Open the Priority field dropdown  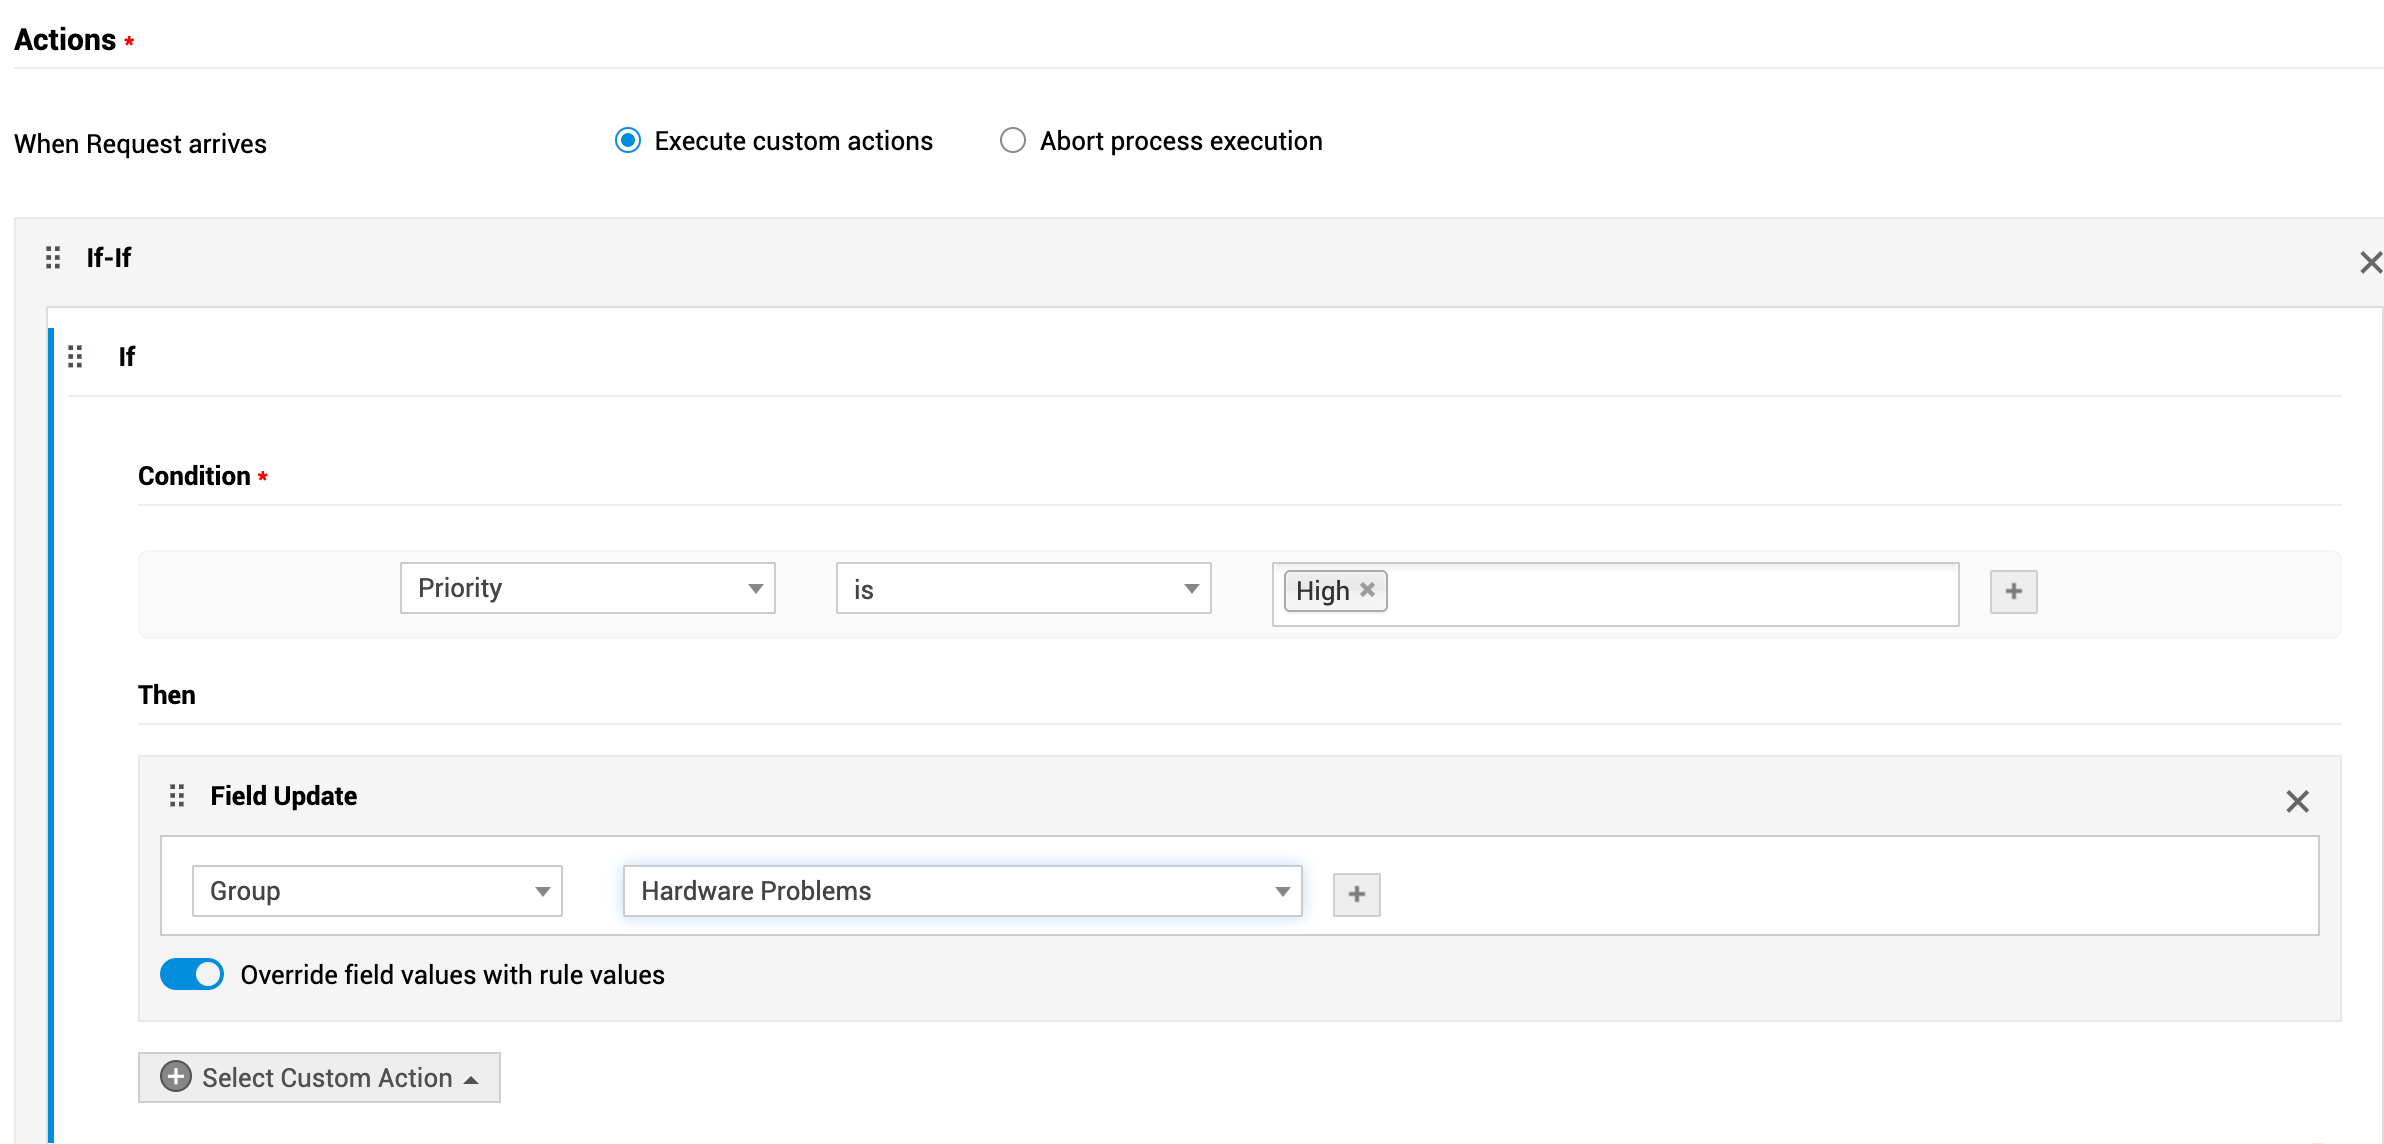pos(587,589)
